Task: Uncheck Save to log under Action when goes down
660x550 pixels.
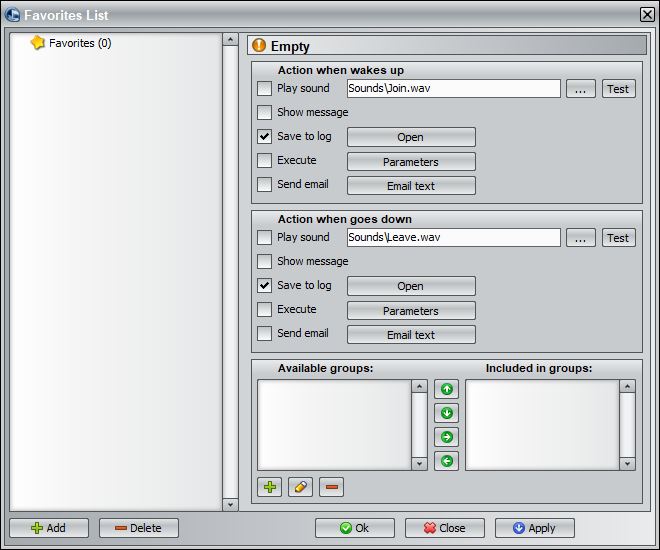Action: [264, 285]
